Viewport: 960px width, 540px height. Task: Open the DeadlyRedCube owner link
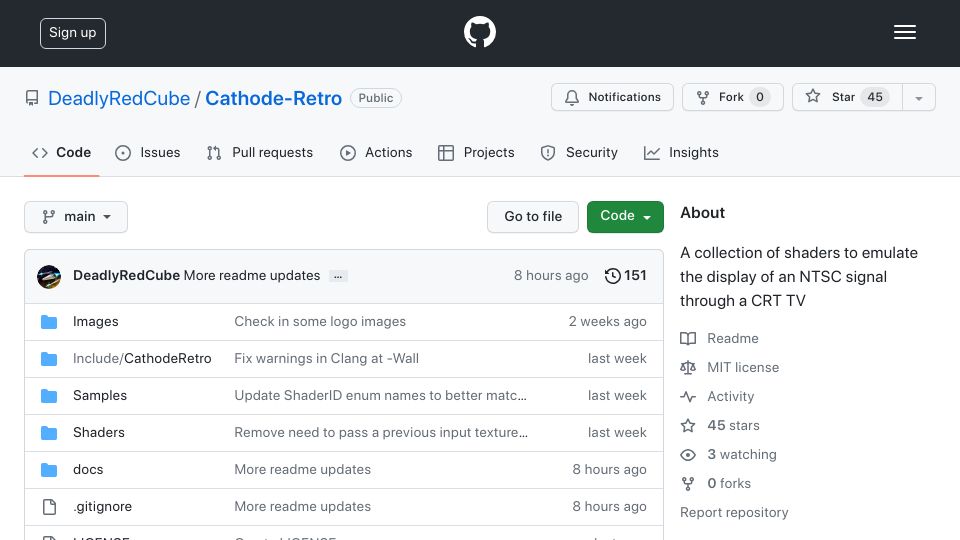click(x=119, y=98)
